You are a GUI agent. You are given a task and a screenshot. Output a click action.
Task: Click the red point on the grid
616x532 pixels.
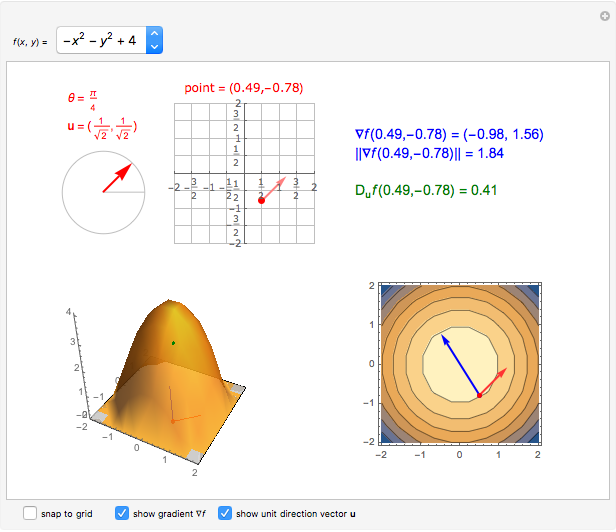(x=261, y=201)
